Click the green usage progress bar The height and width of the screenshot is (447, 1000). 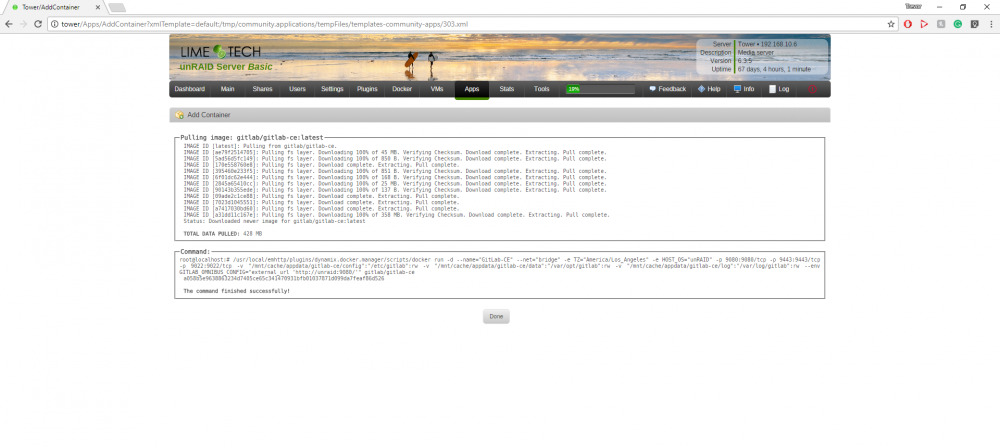click(600, 89)
